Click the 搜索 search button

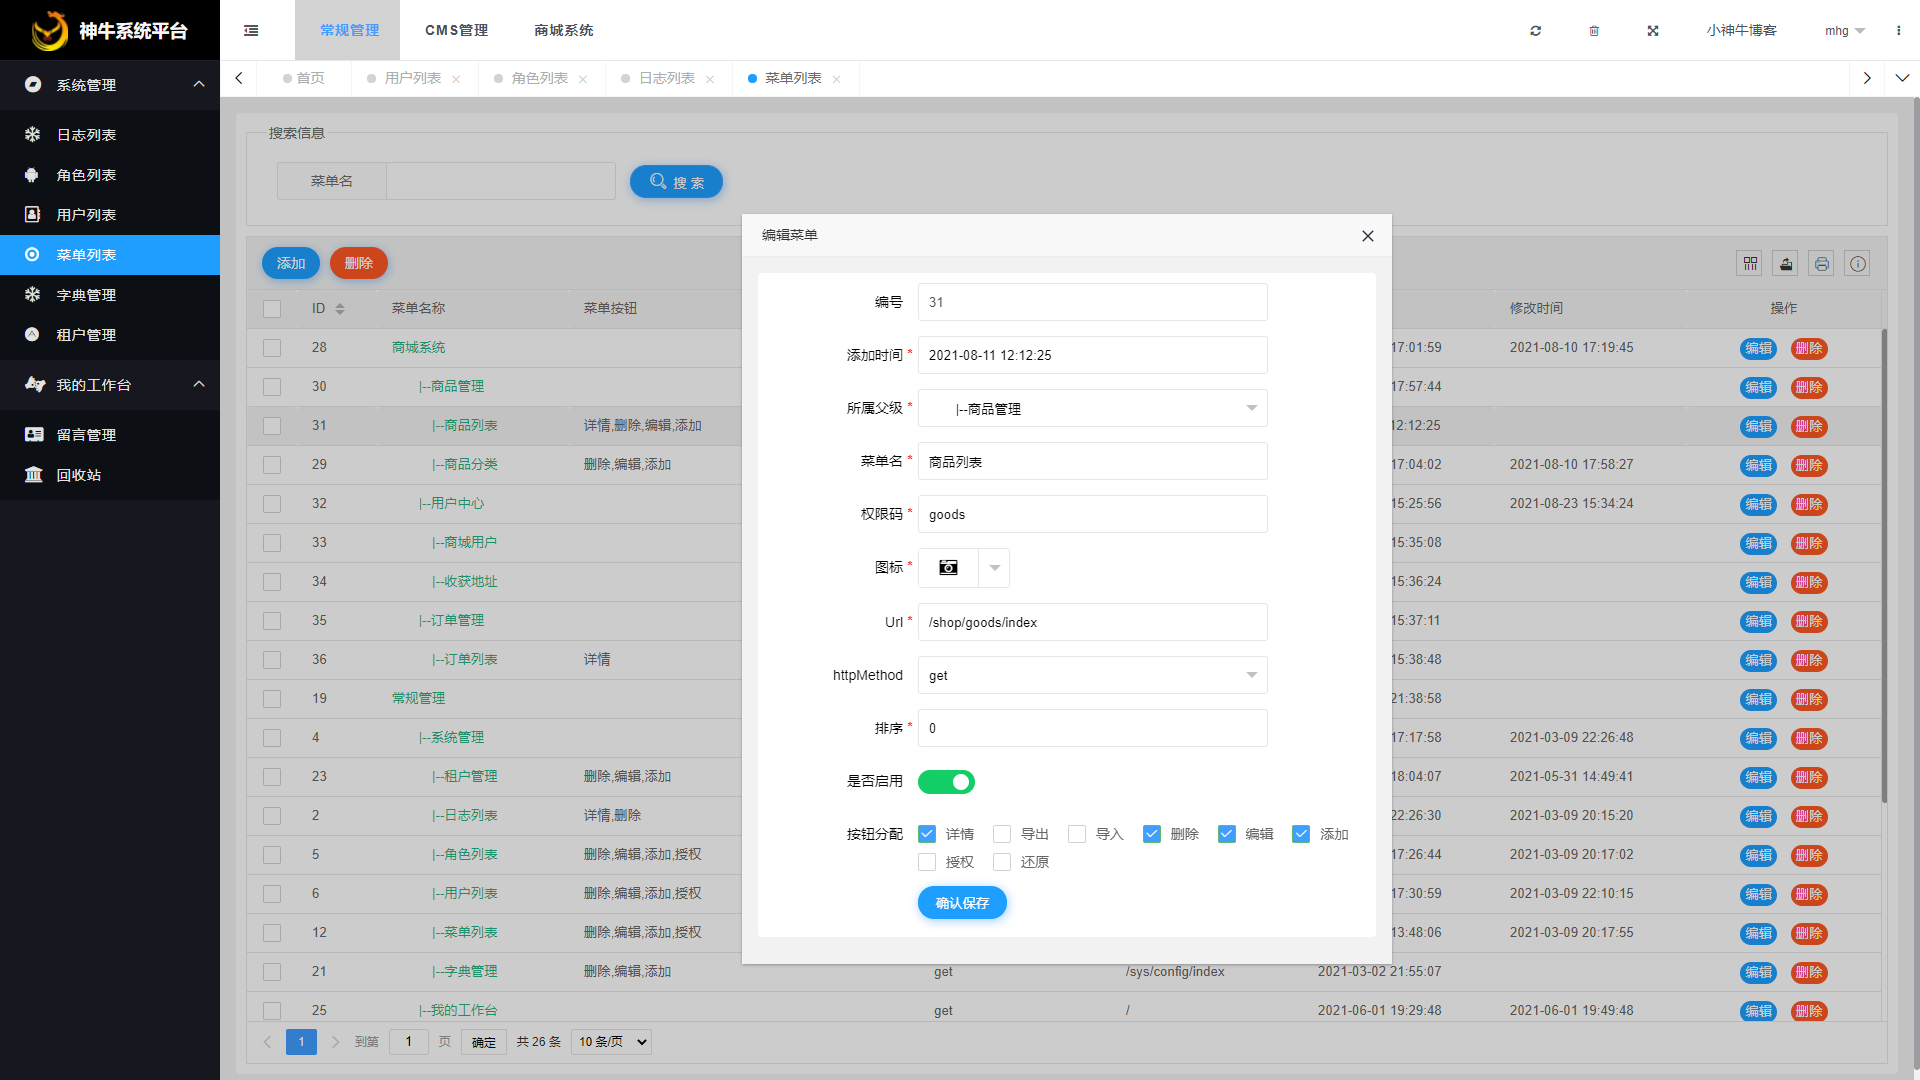pos(676,181)
